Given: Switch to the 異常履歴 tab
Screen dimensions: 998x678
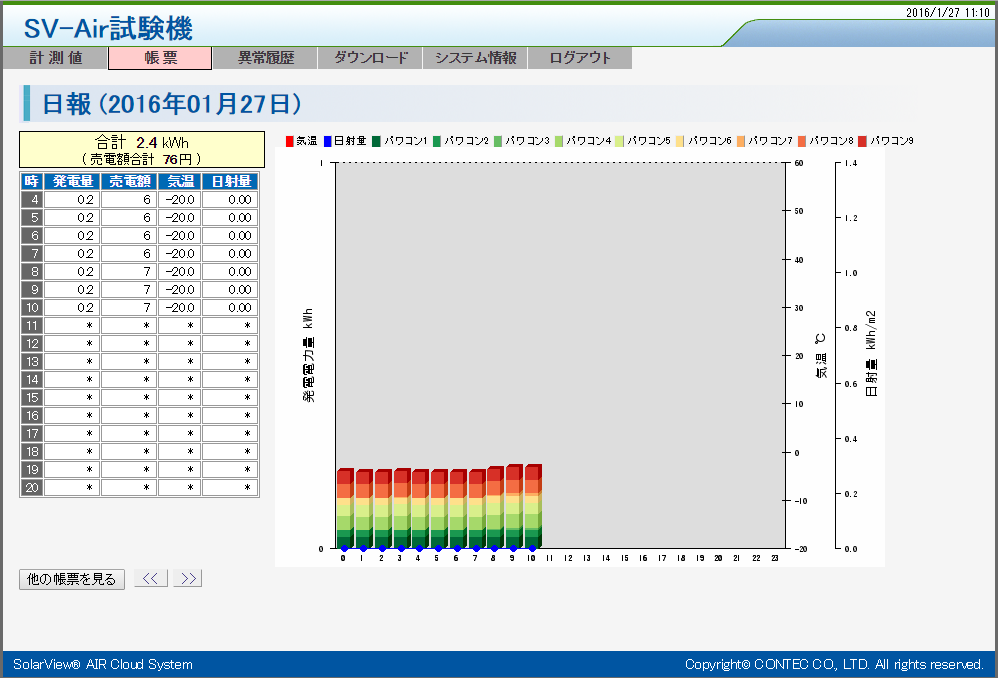Looking at the screenshot, I should [x=265, y=58].
